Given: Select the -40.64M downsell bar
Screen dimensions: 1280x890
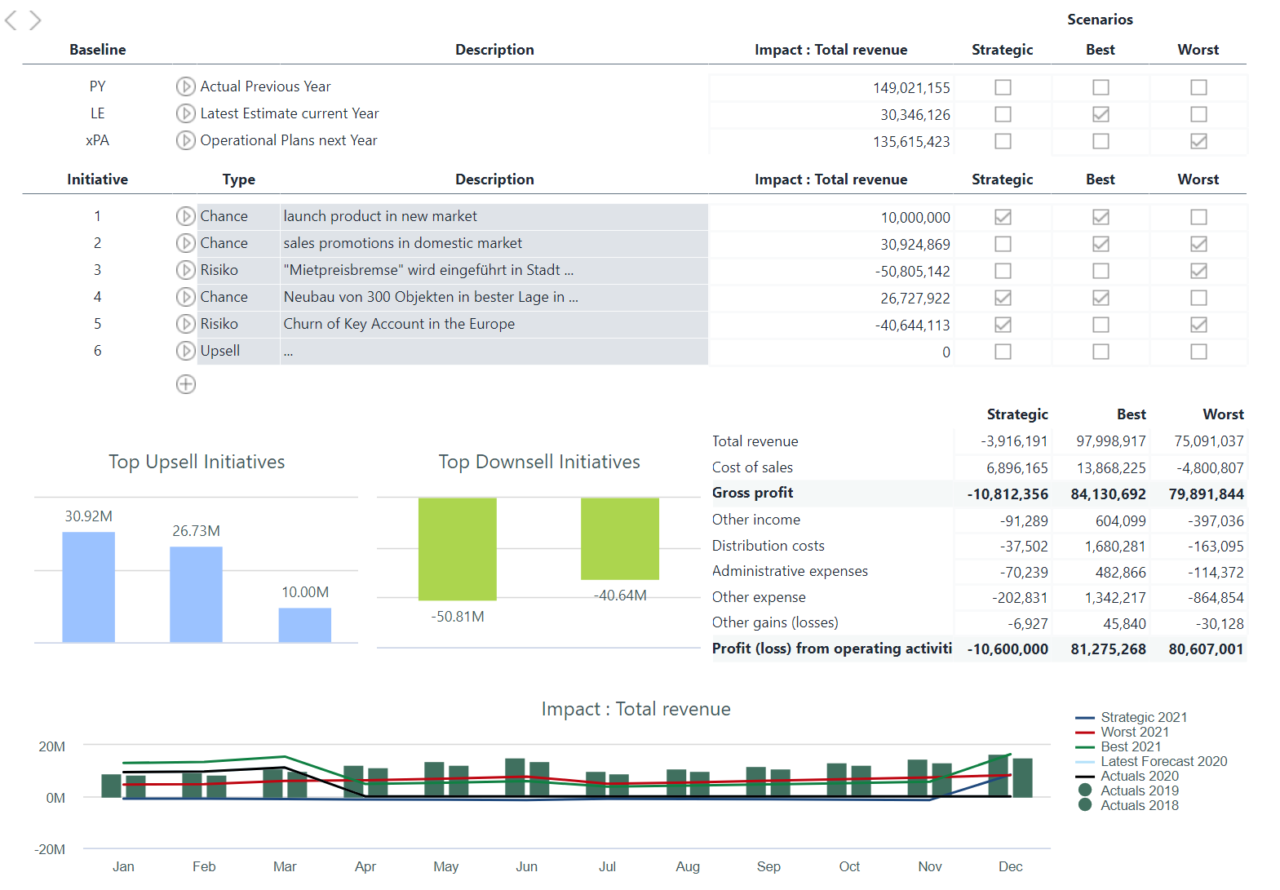Looking at the screenshot, I should pos(620,539).
